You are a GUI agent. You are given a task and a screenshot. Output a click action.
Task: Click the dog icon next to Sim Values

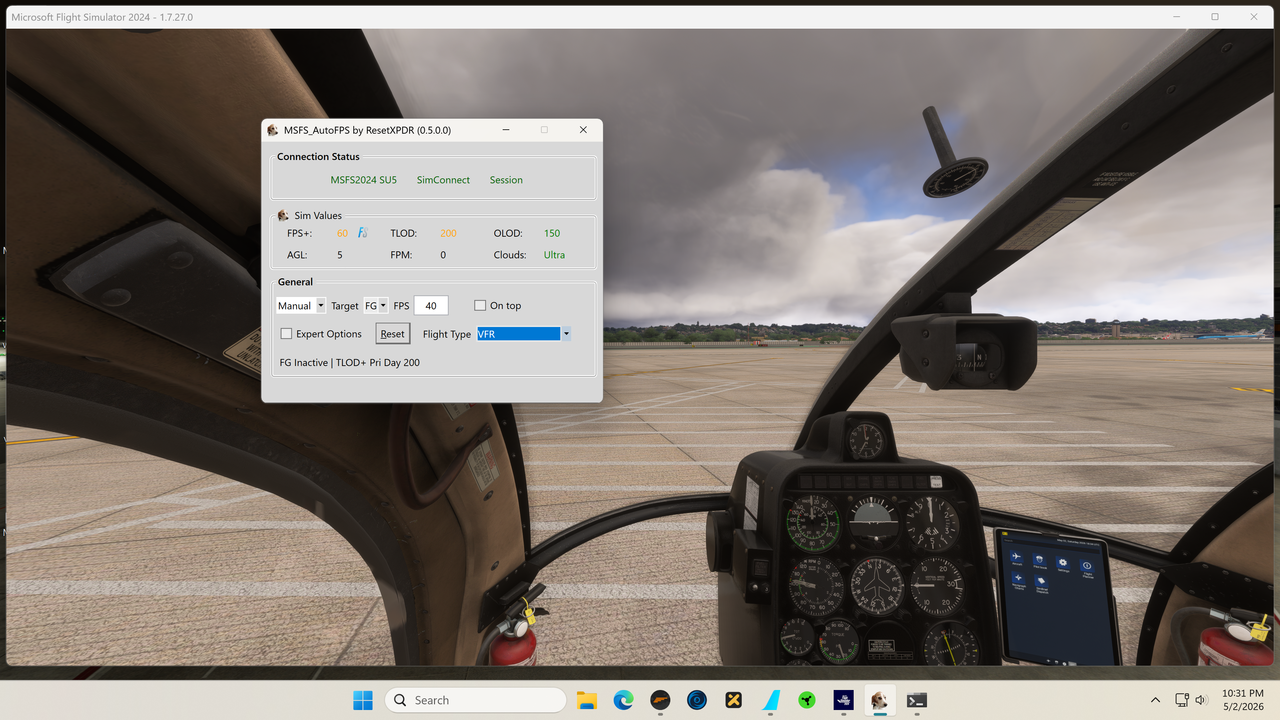pyautogui.click(x=283, y=215)
